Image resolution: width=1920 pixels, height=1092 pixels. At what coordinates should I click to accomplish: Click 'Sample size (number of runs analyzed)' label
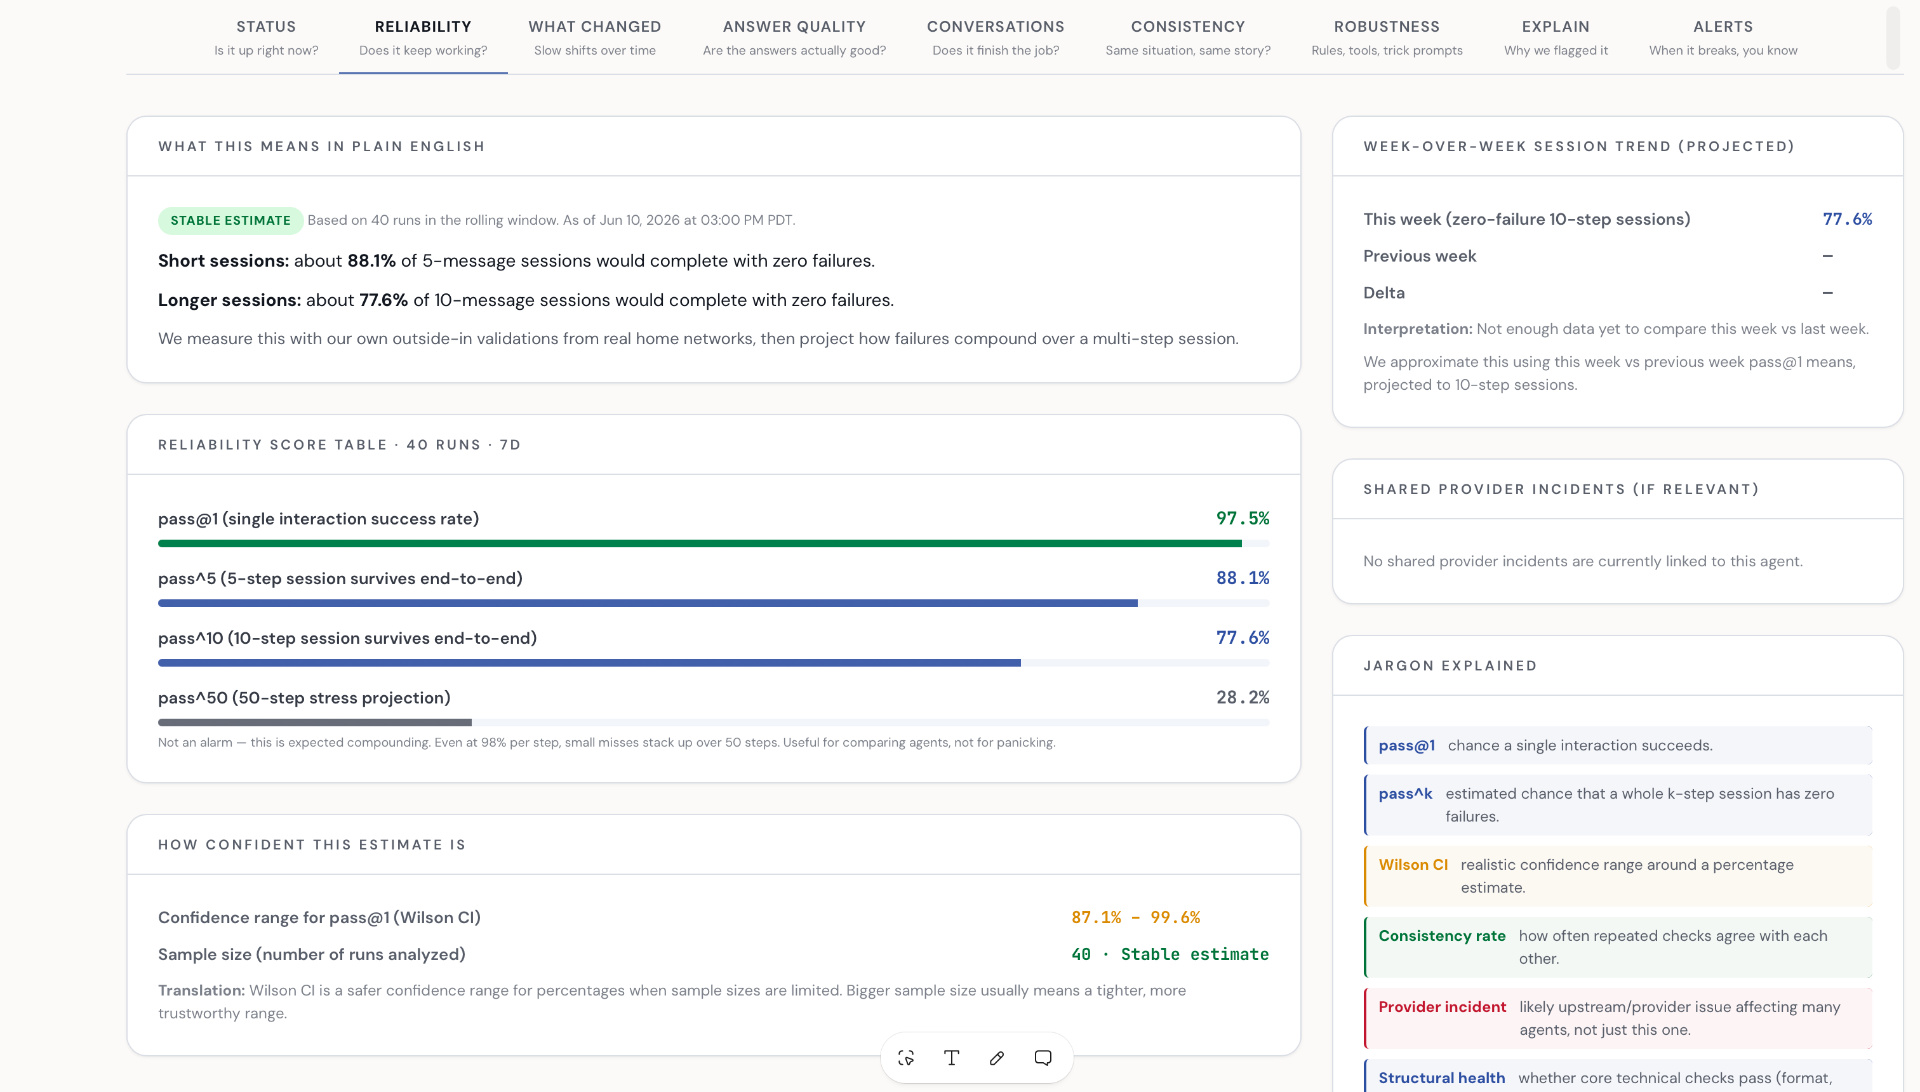click(312, 955)
